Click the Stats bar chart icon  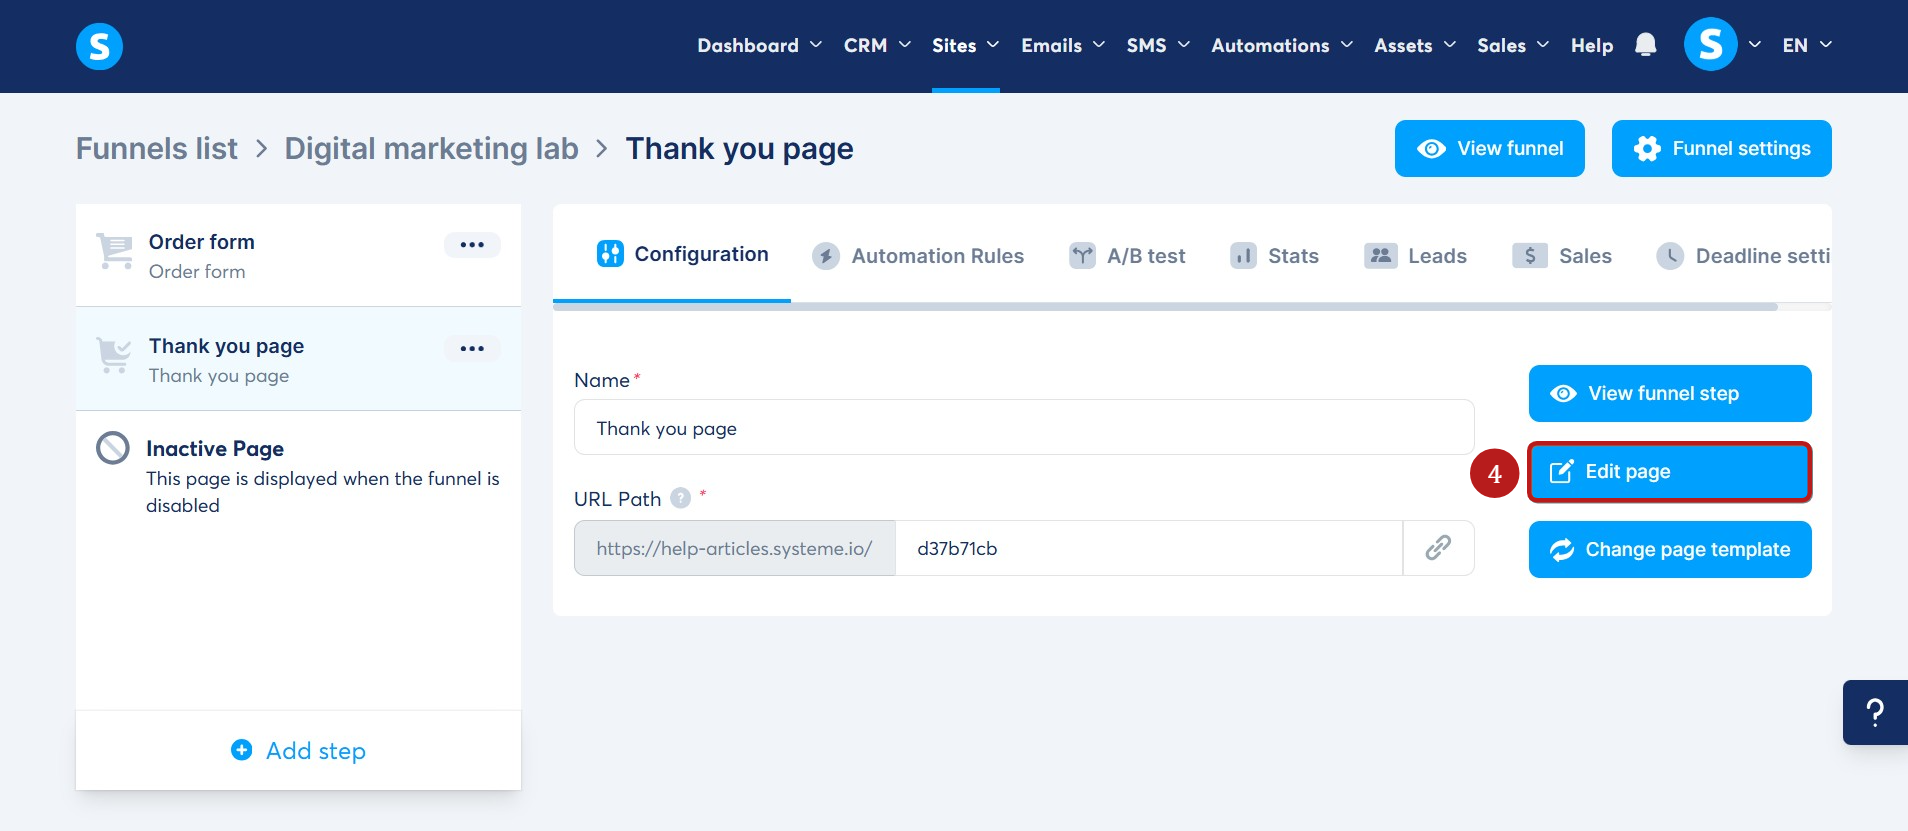click(x=1243, y=256)
